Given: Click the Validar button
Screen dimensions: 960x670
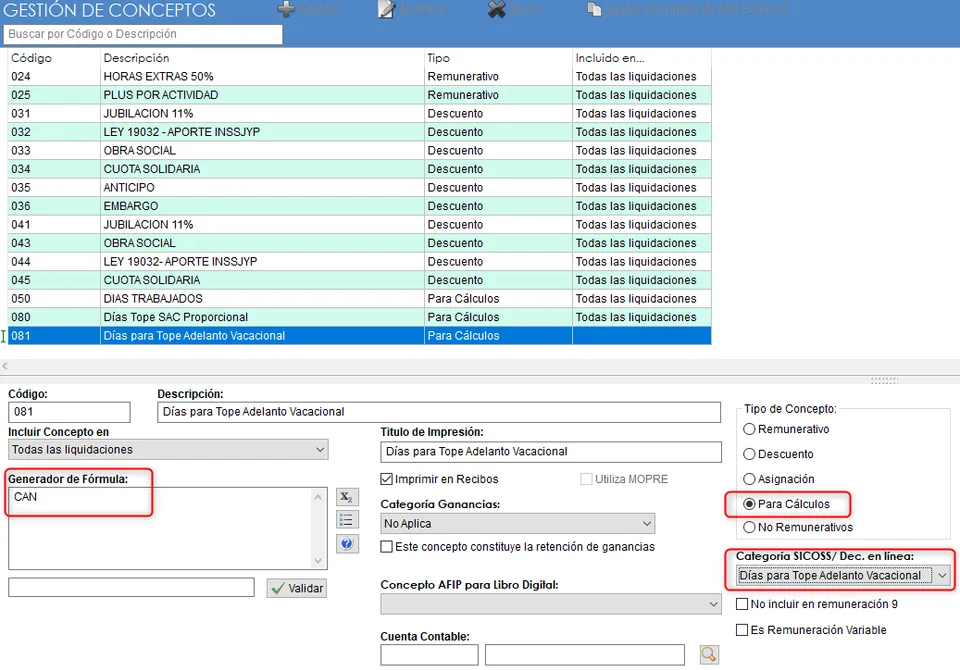Looking at the screenshot, I should coord(296,588).
